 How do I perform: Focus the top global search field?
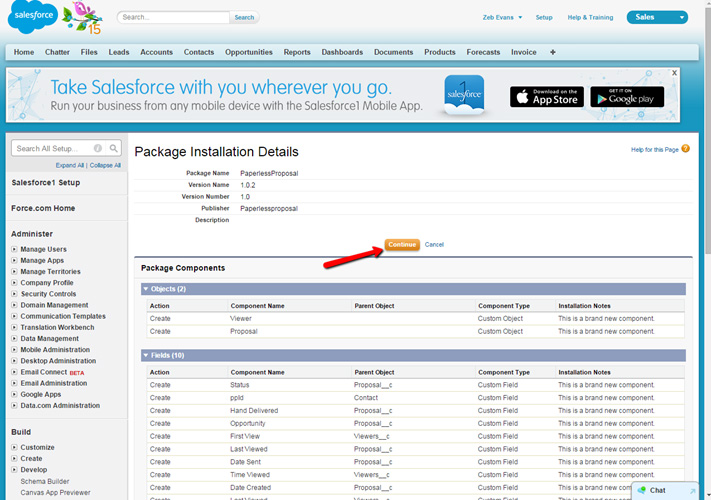[x=173, y=17]
